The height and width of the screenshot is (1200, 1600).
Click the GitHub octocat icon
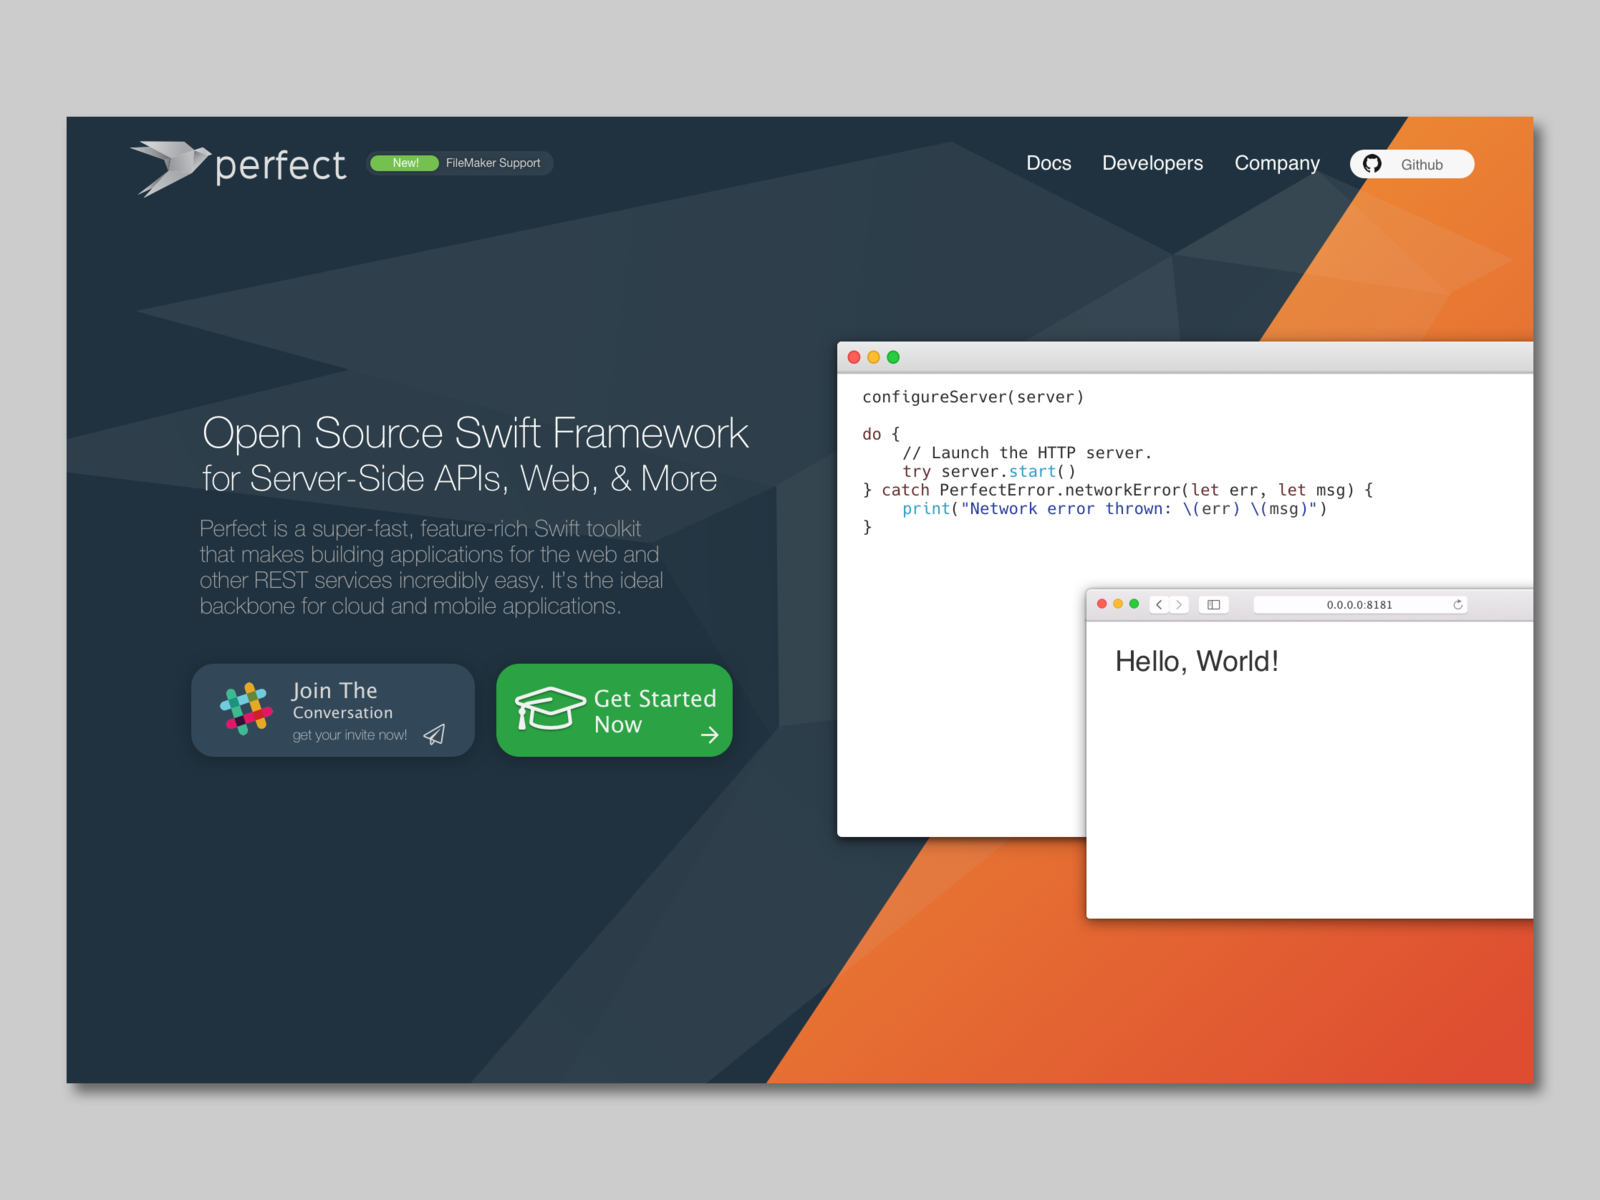[1372, 164]
